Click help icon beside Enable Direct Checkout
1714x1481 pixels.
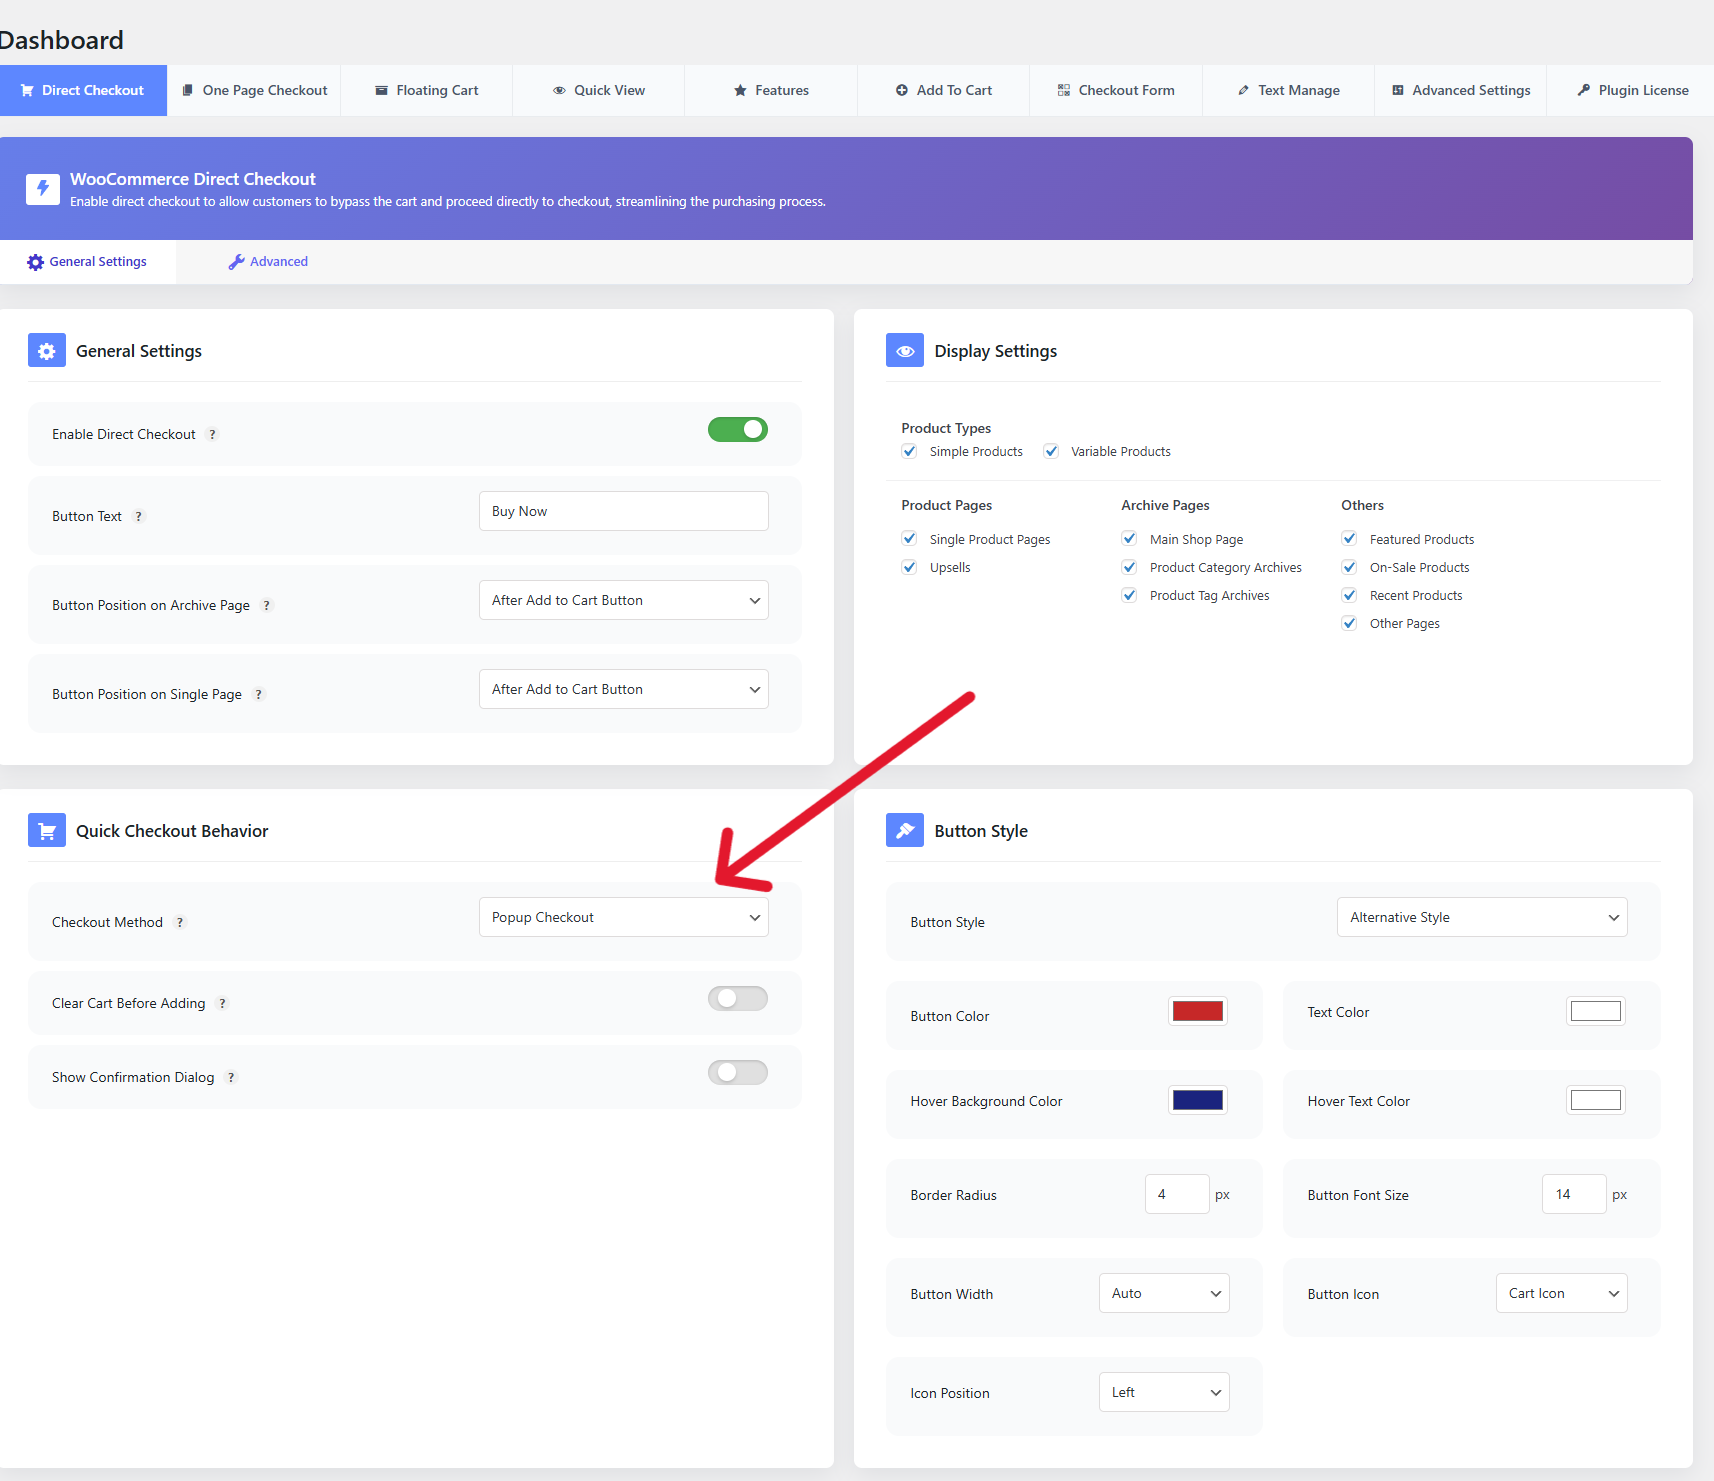coord(212,434)
